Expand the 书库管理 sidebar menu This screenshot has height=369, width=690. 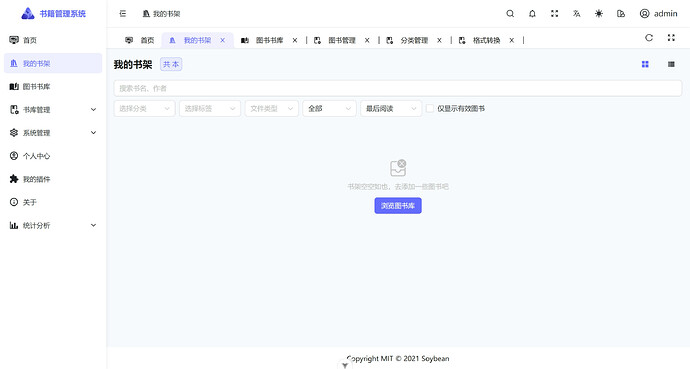pos(53,110)
